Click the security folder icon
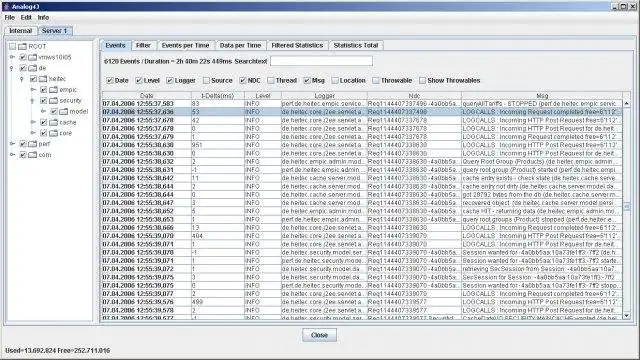640x360 pixels. coord(53,100)
